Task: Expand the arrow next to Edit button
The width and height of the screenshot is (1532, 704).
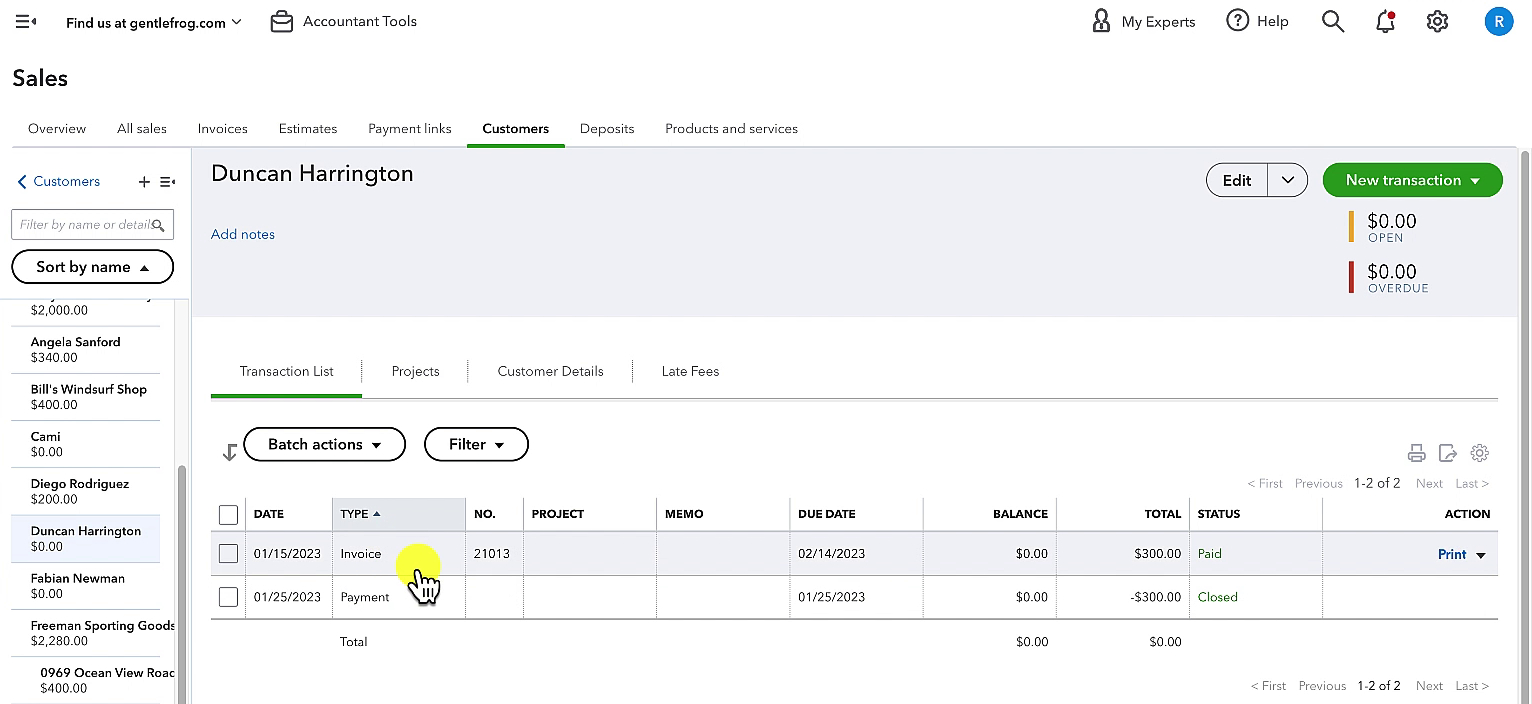Action: pos(1288,180)
